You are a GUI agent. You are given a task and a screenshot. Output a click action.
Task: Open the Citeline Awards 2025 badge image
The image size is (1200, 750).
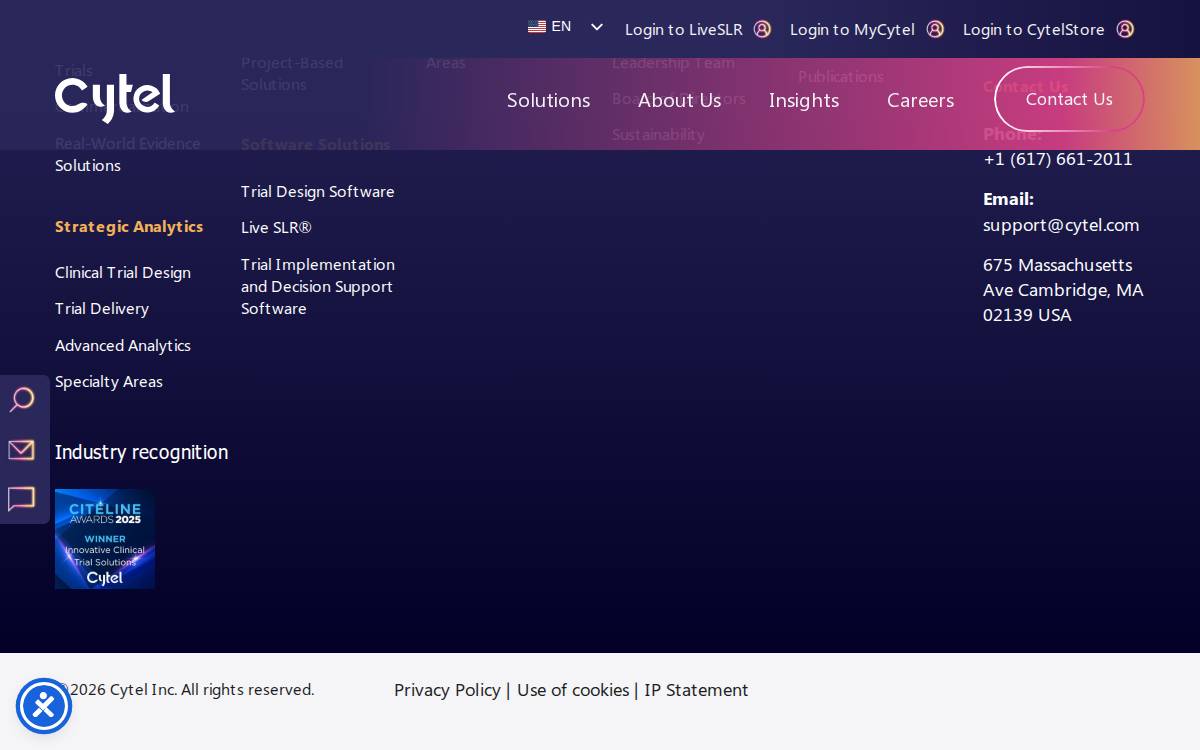pyautogui.click(x=105, y=539)
